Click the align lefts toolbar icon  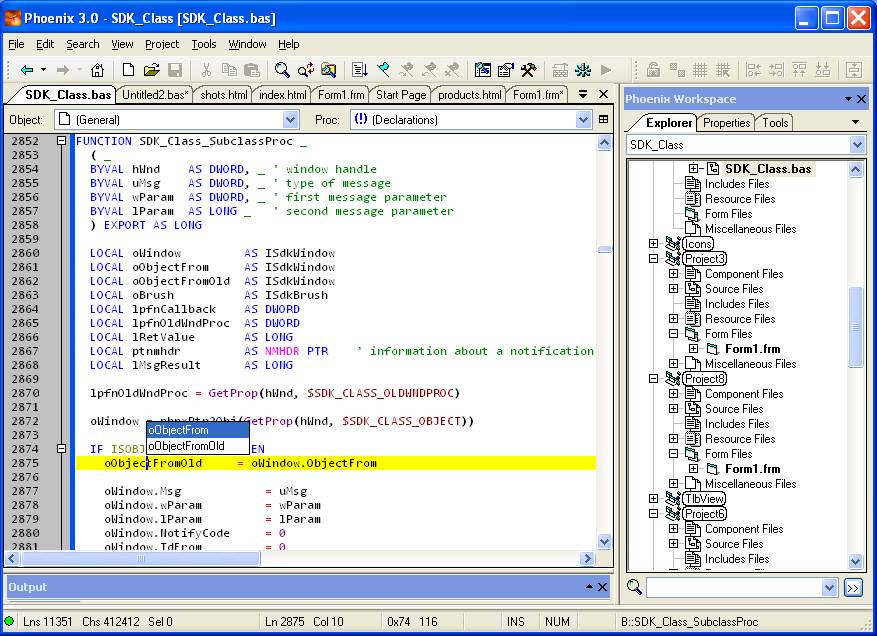(x=754, y=70)
